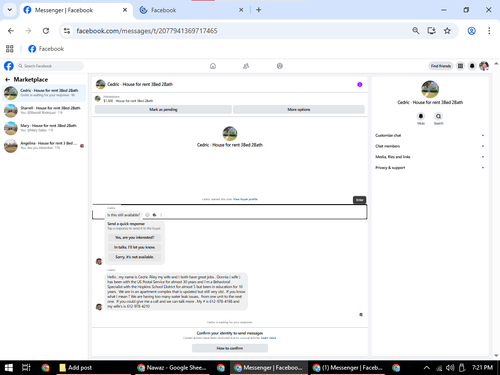Image resolution: width=500 pixels, height=375 pixels.
Task: Click the install app icon in address bar
Action: tap(432, 31)
